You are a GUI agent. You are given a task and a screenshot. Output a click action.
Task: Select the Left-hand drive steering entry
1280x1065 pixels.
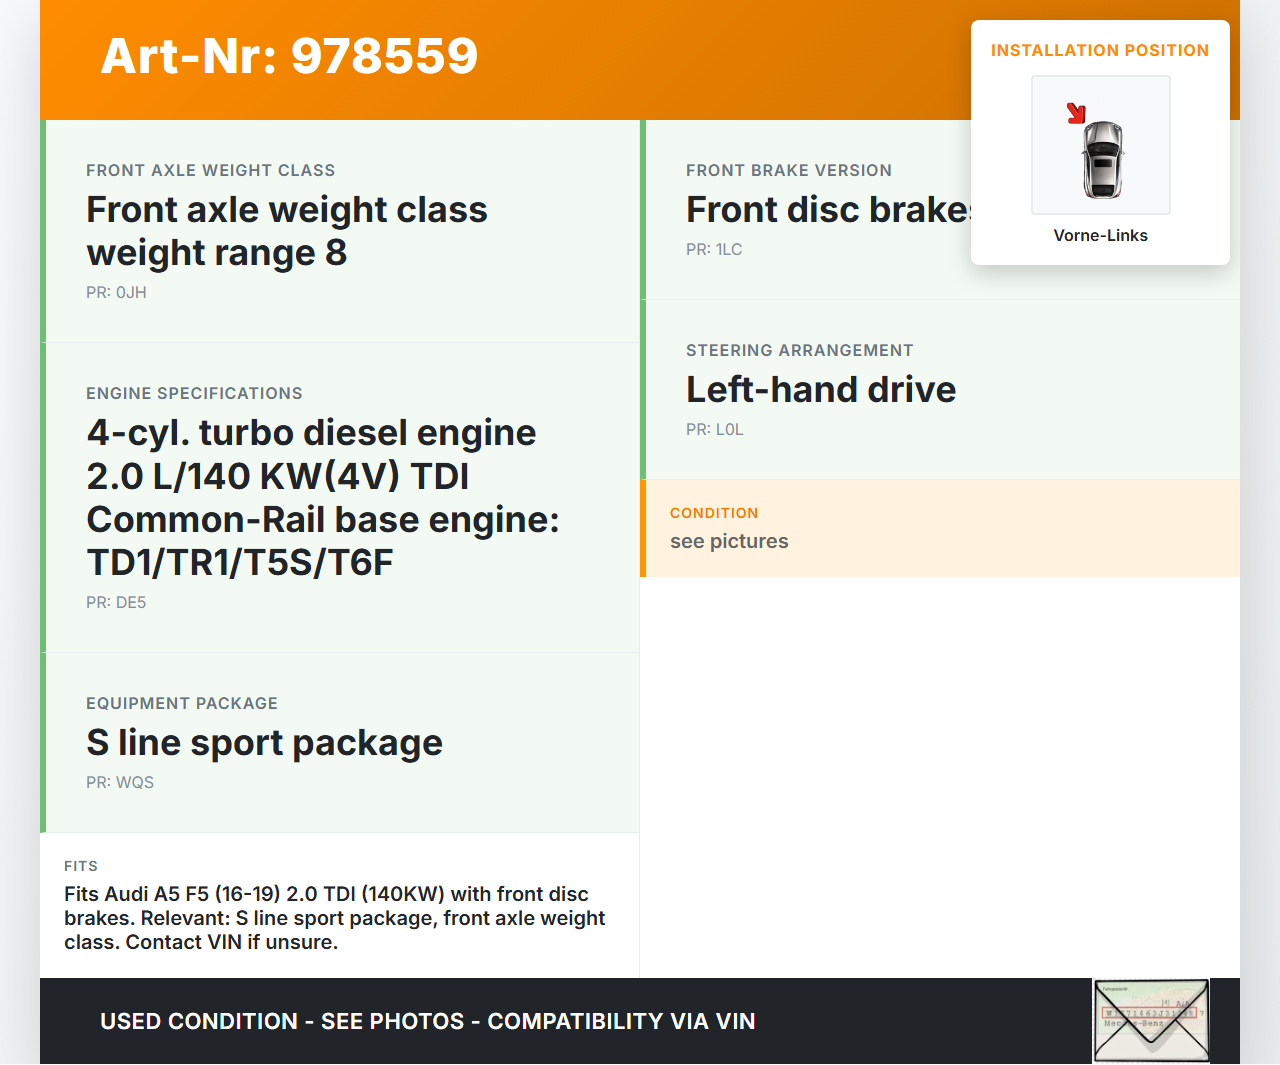click(x=820, y=390)
